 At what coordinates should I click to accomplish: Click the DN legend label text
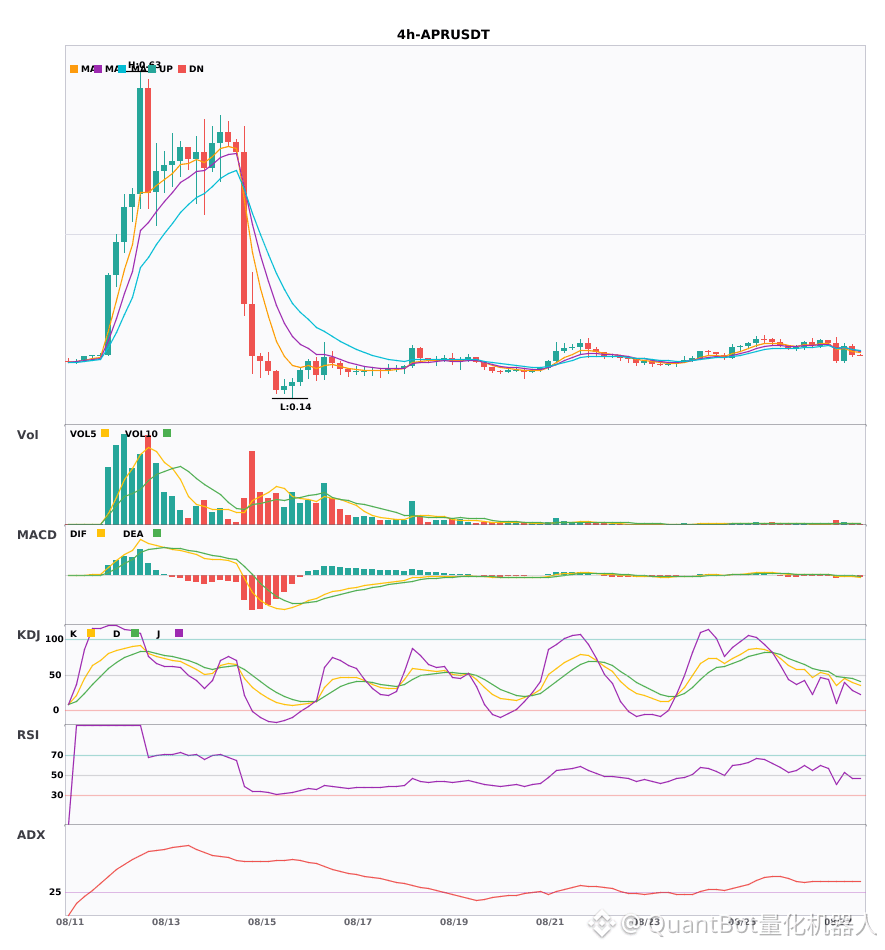(x=196, y=69)
